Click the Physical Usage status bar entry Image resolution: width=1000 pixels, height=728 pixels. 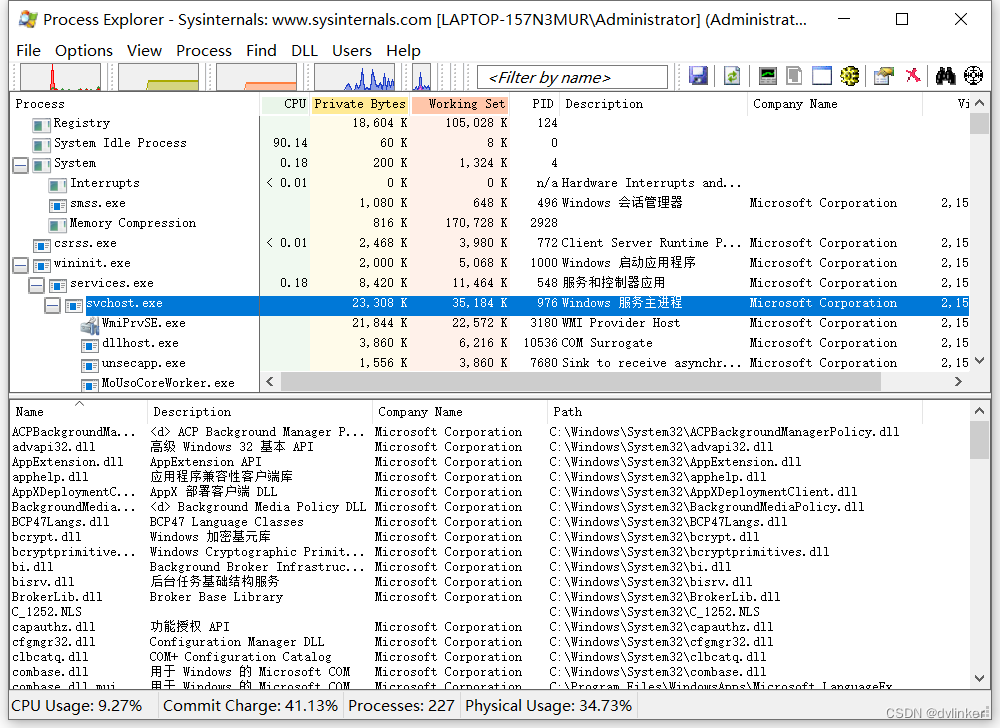coord(548,706)
